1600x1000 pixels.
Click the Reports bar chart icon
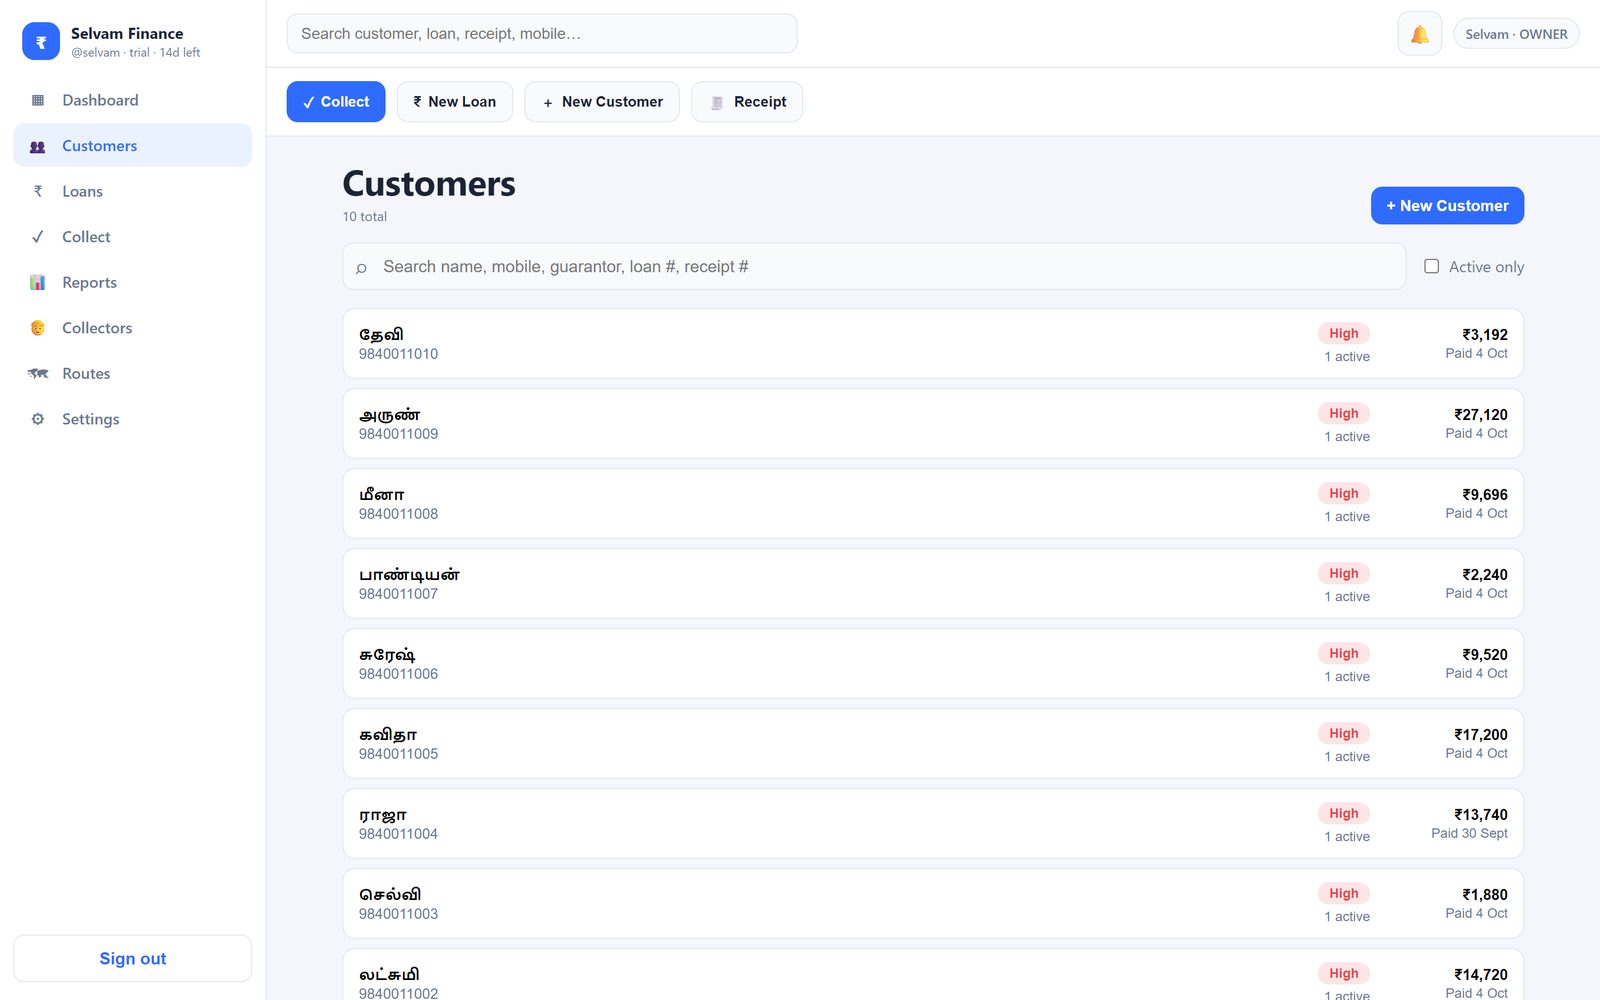coord(38,282)
